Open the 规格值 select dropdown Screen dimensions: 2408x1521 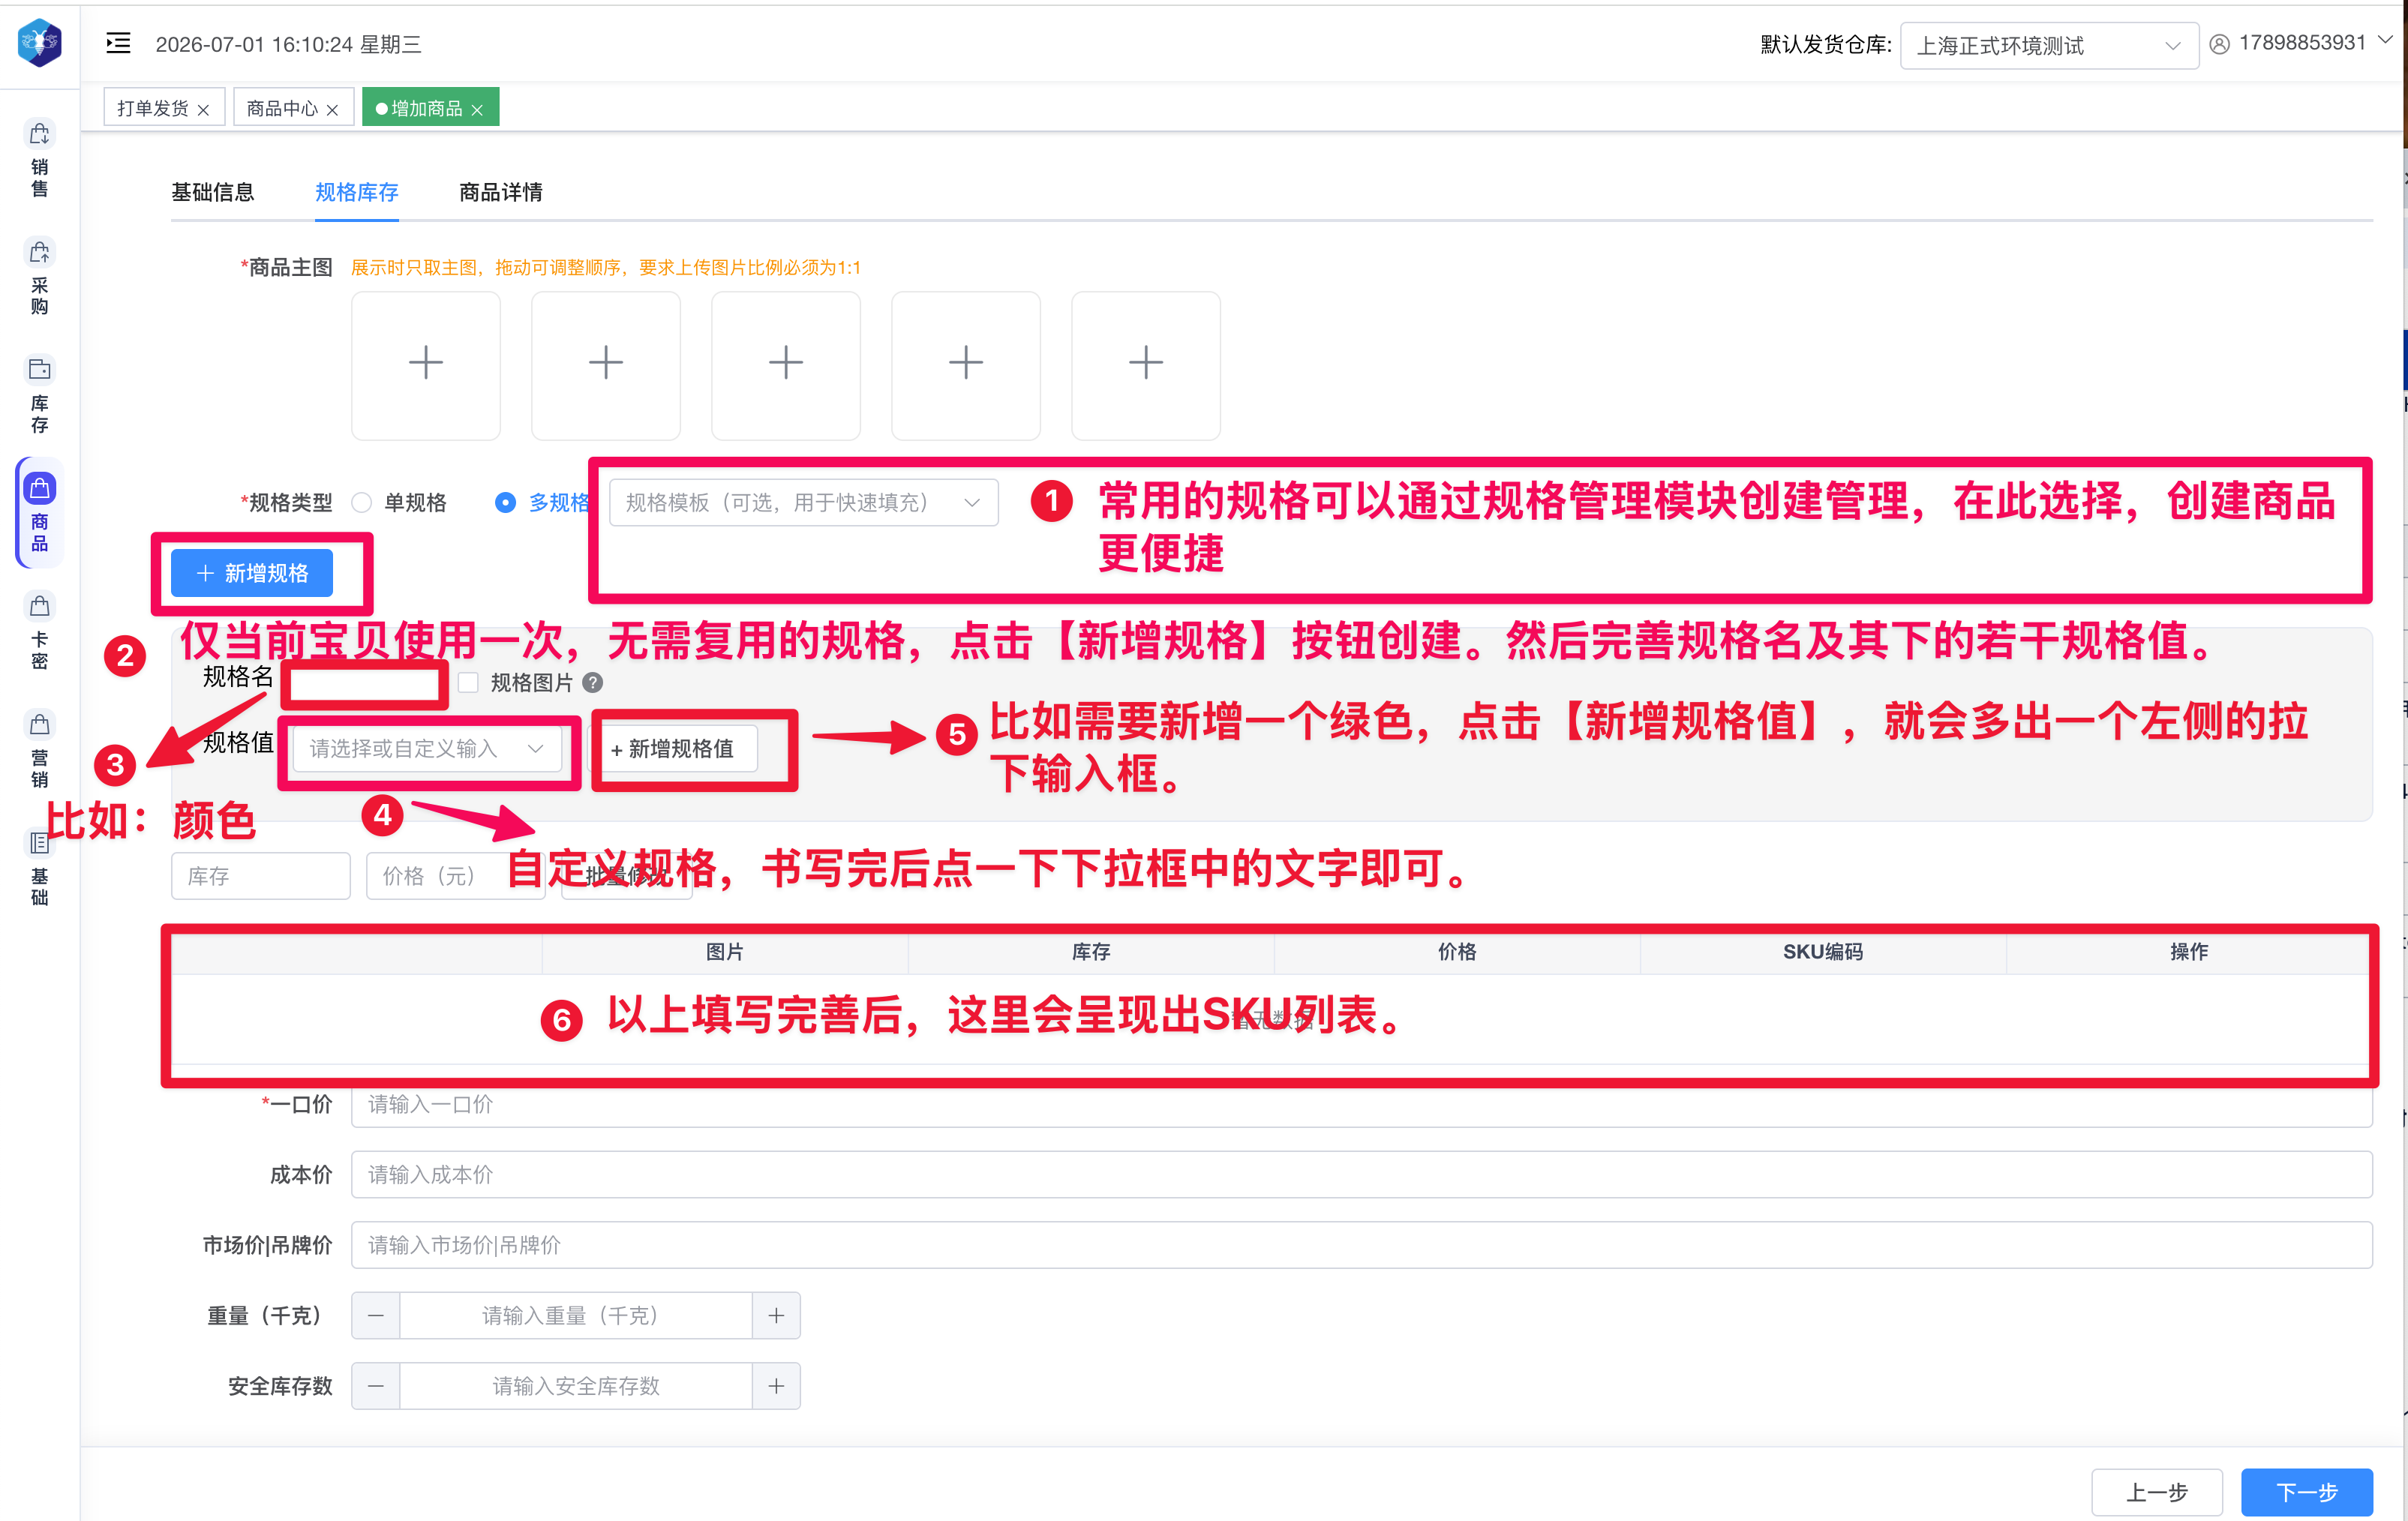tap(427, 748)
